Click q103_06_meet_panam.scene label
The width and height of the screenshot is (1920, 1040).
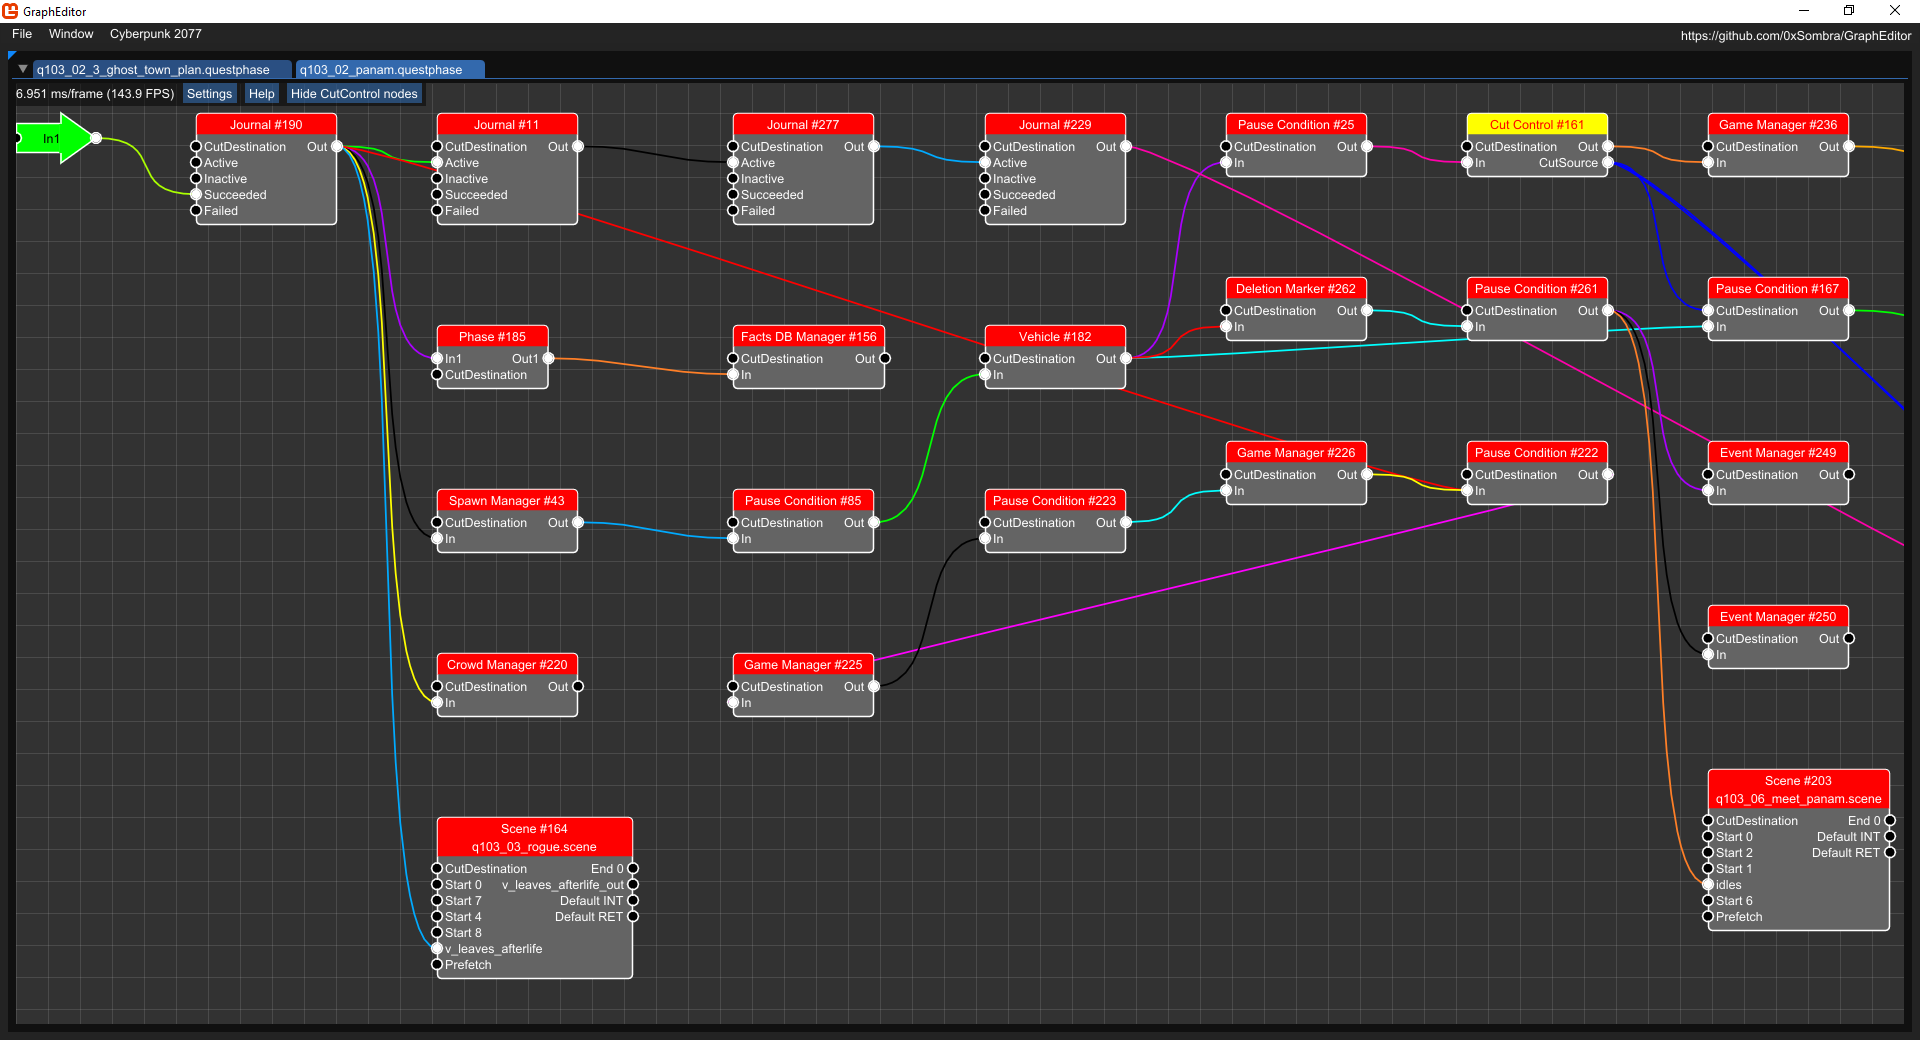tap(1798, 799)
